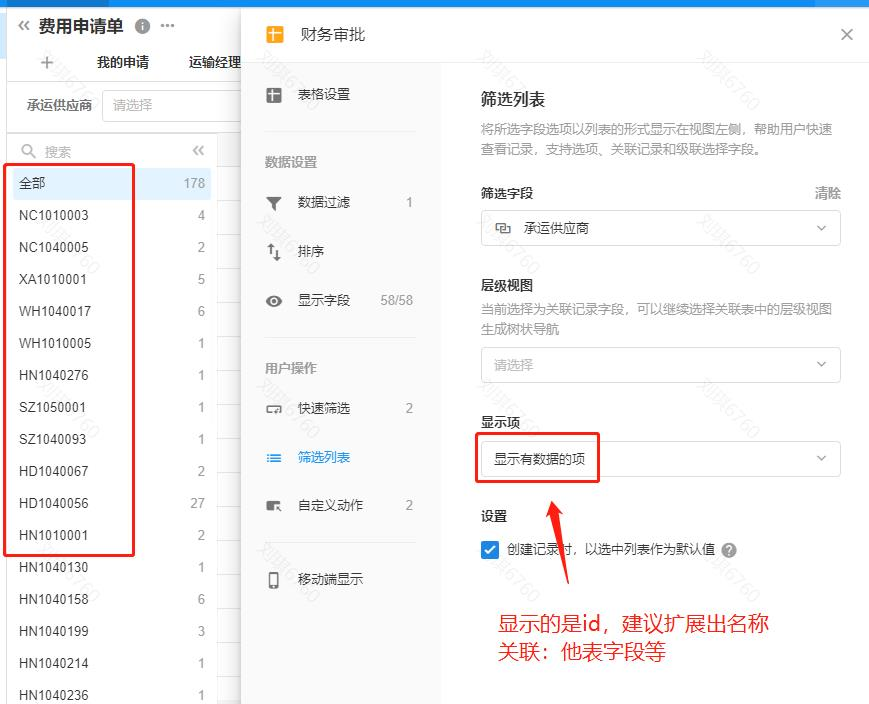This screenshot has height=704, width=869.
Task: Toggle 创建记录时 default value checkbox
Action: pos(490,550)
